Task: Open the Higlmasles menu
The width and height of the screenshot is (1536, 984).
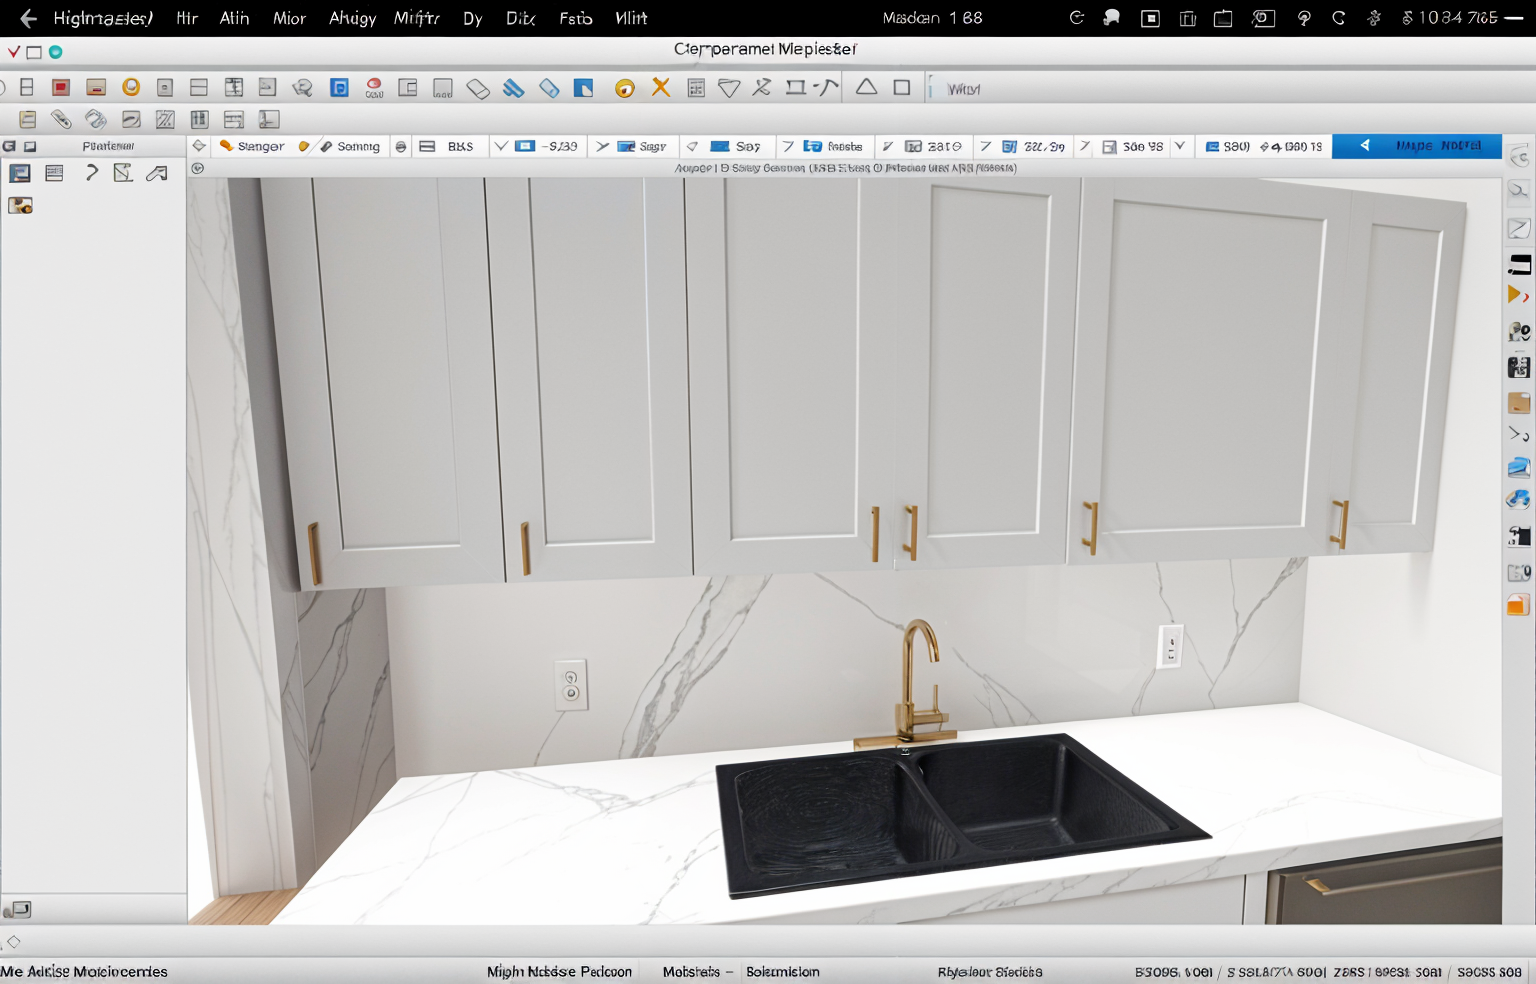Action: coord(103,18)
